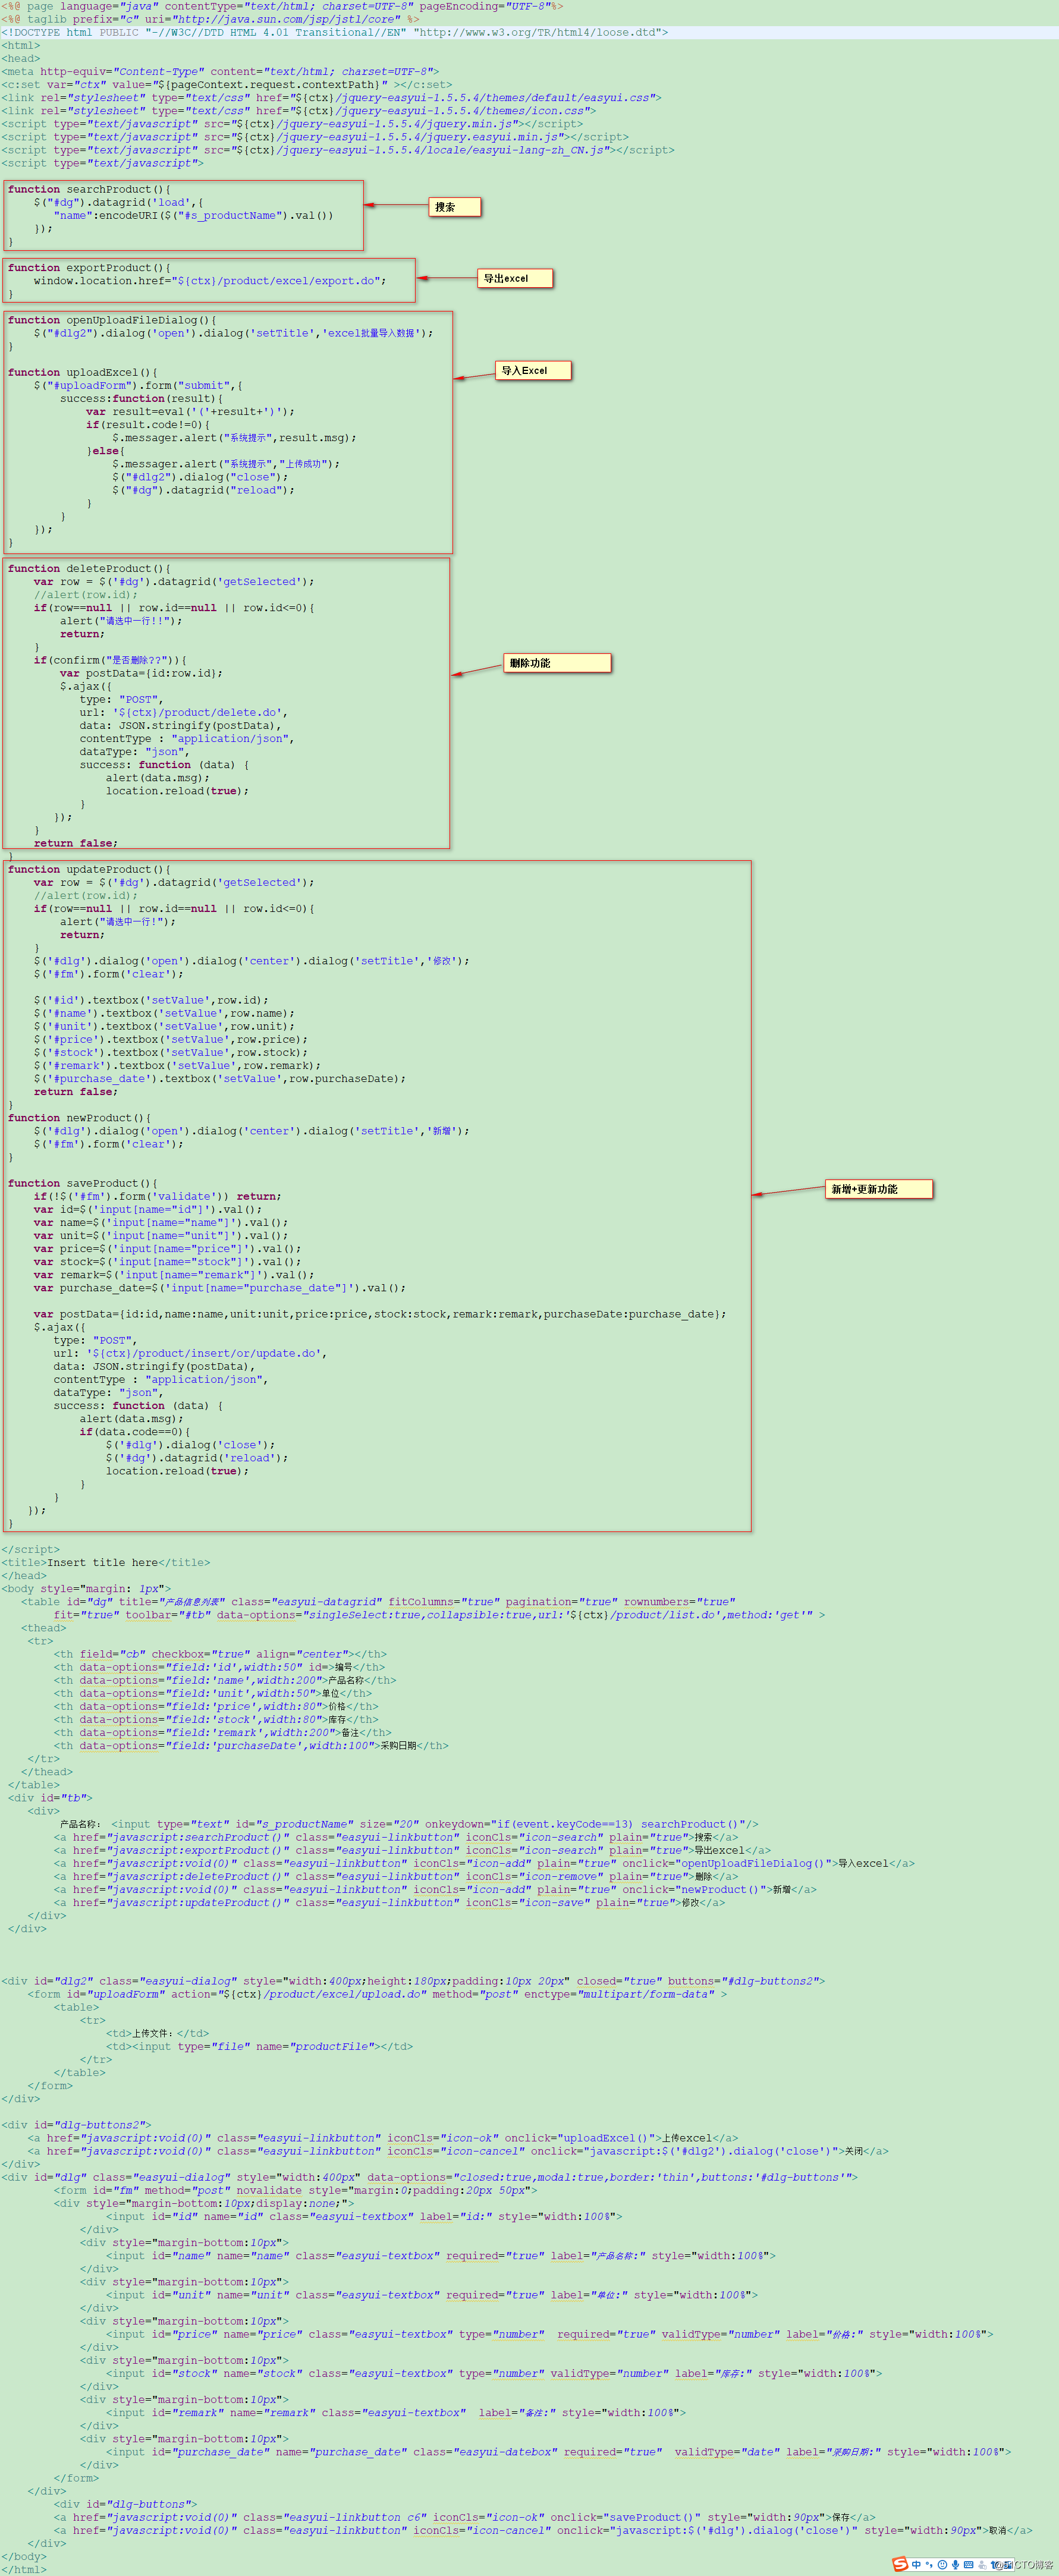Click the Sogou S logo icon

(x=900, y=2564)
